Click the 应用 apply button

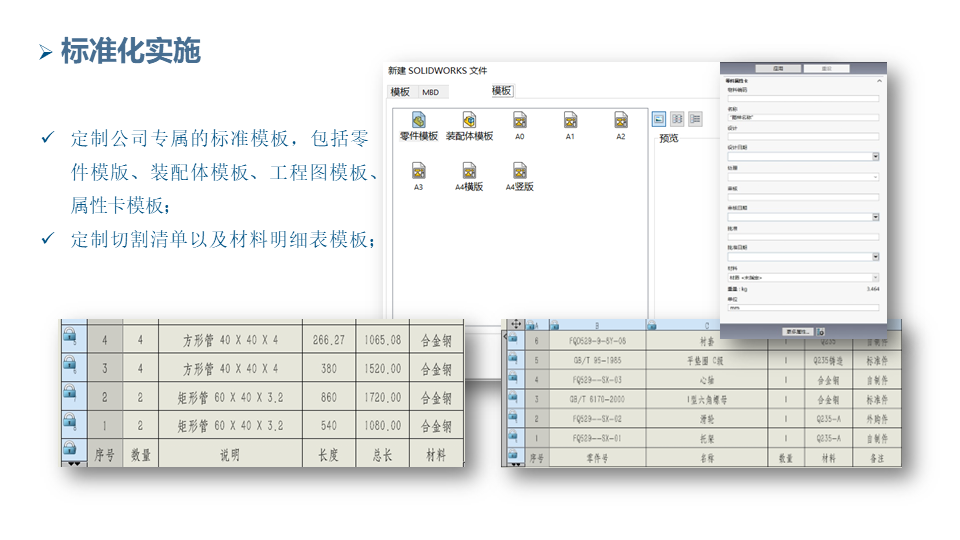tap(778, 69)
